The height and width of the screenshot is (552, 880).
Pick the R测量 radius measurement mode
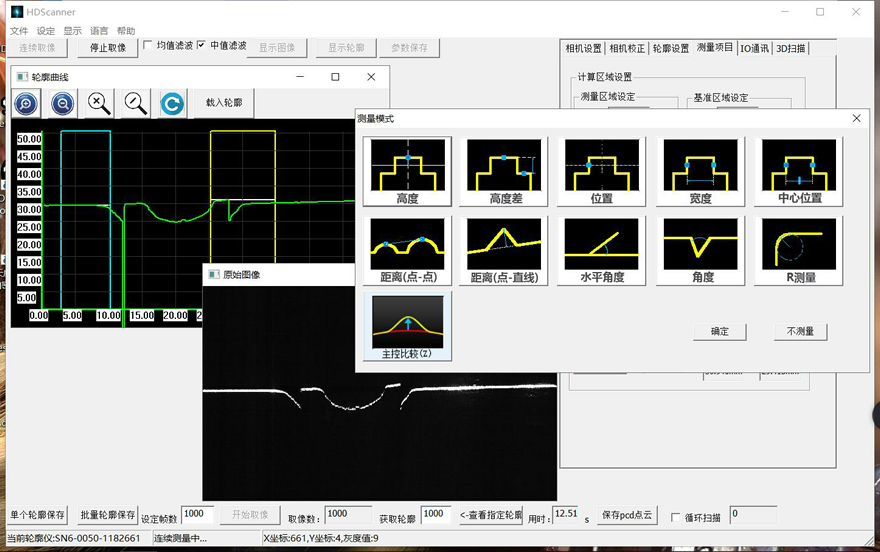(799, 251)
